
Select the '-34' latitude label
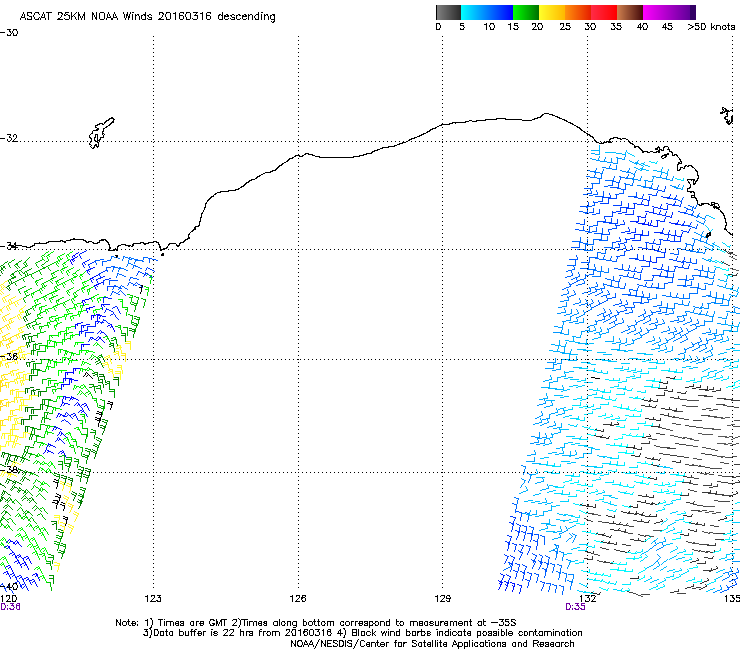coord(9,246)
